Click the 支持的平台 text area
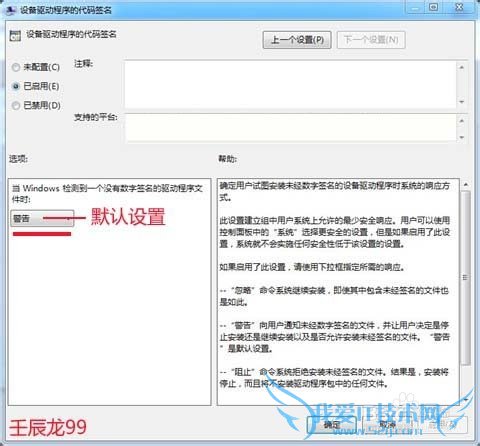Image resolution: width=480 pixels, height=446 pixels. 290,128
